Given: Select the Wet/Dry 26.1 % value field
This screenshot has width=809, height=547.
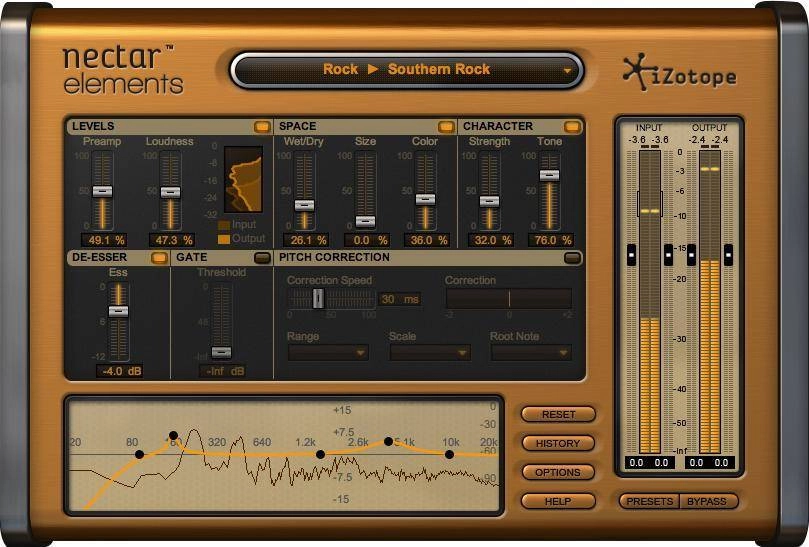Looking at the screenshot, I should tap(306, 240).
